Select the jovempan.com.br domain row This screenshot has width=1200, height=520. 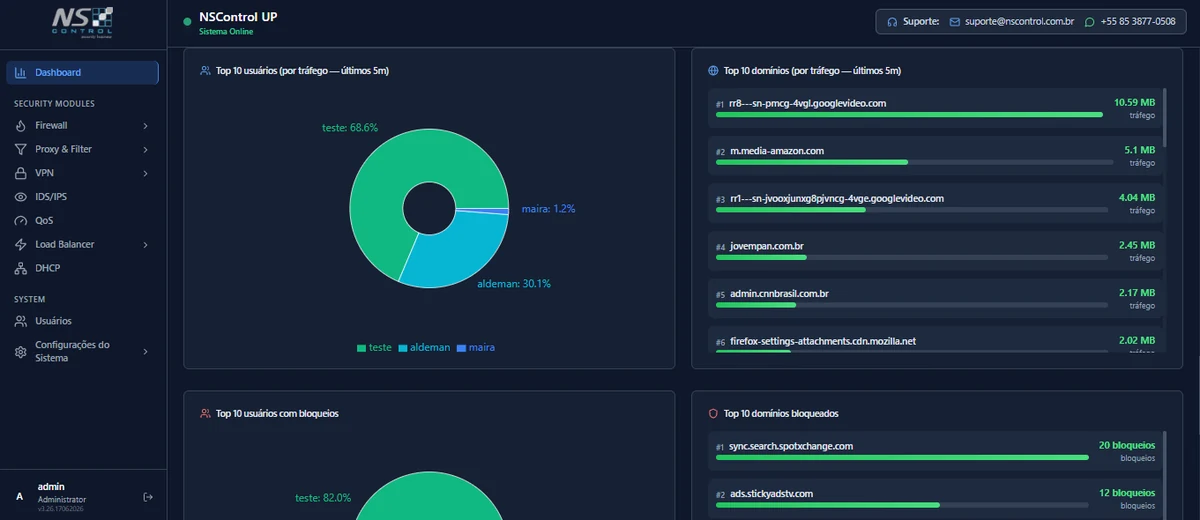(936, 251)
